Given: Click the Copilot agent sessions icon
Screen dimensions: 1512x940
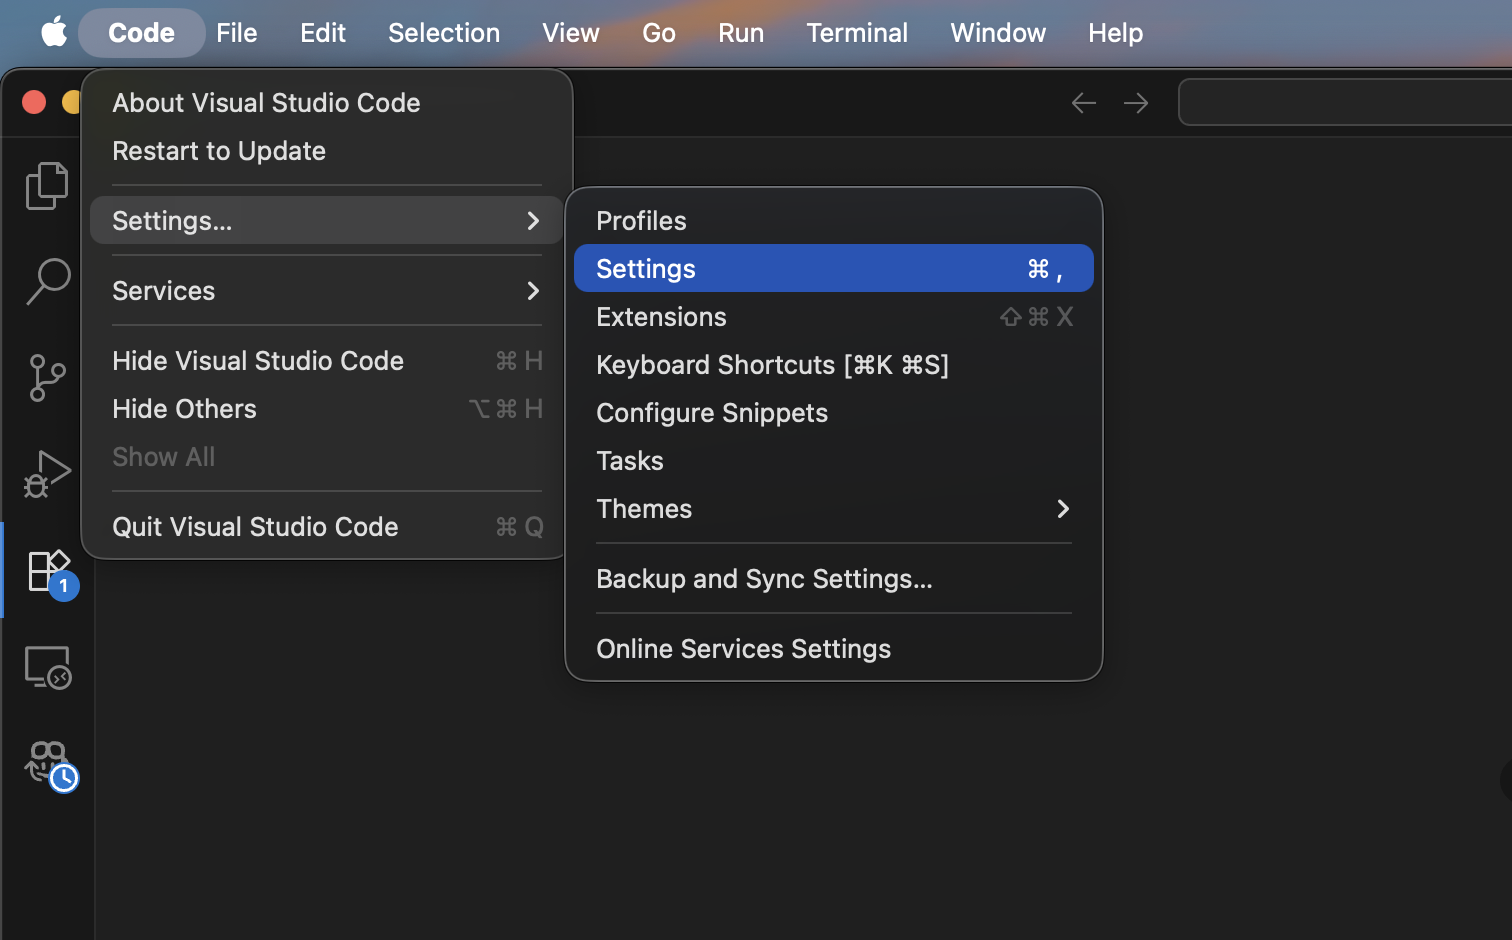Looking at the screenshot, I should 47,763.
